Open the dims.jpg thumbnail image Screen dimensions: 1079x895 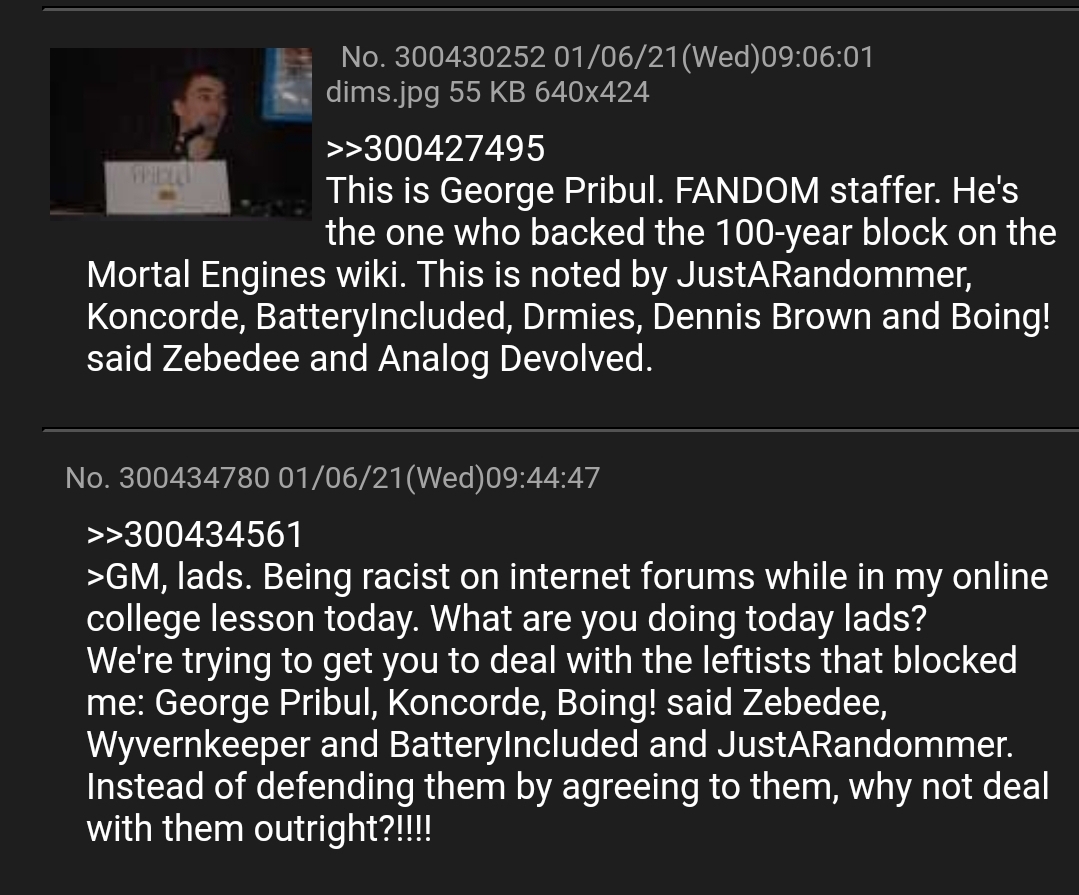180,133
